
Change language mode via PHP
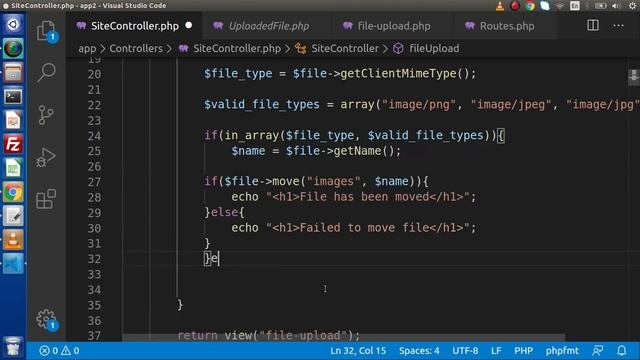pyautogui.click(x=523, y=351)
